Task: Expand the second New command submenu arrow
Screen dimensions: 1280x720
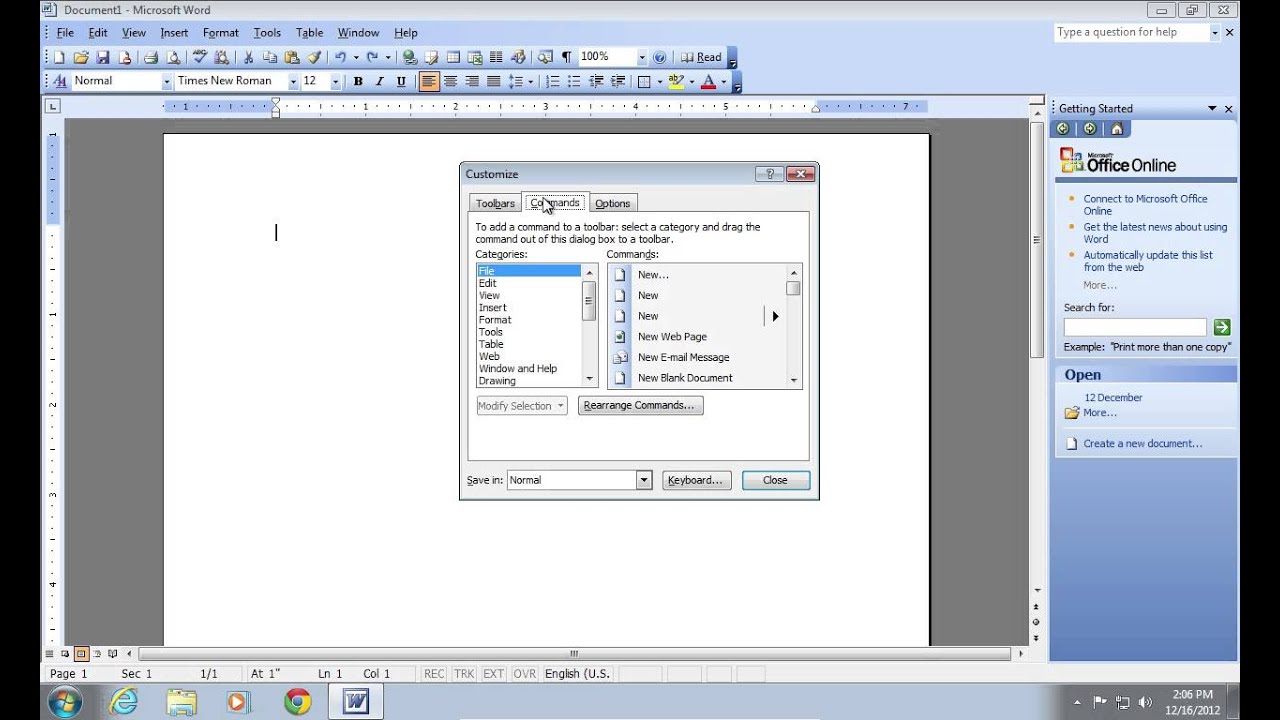Action: coord(775,316)
